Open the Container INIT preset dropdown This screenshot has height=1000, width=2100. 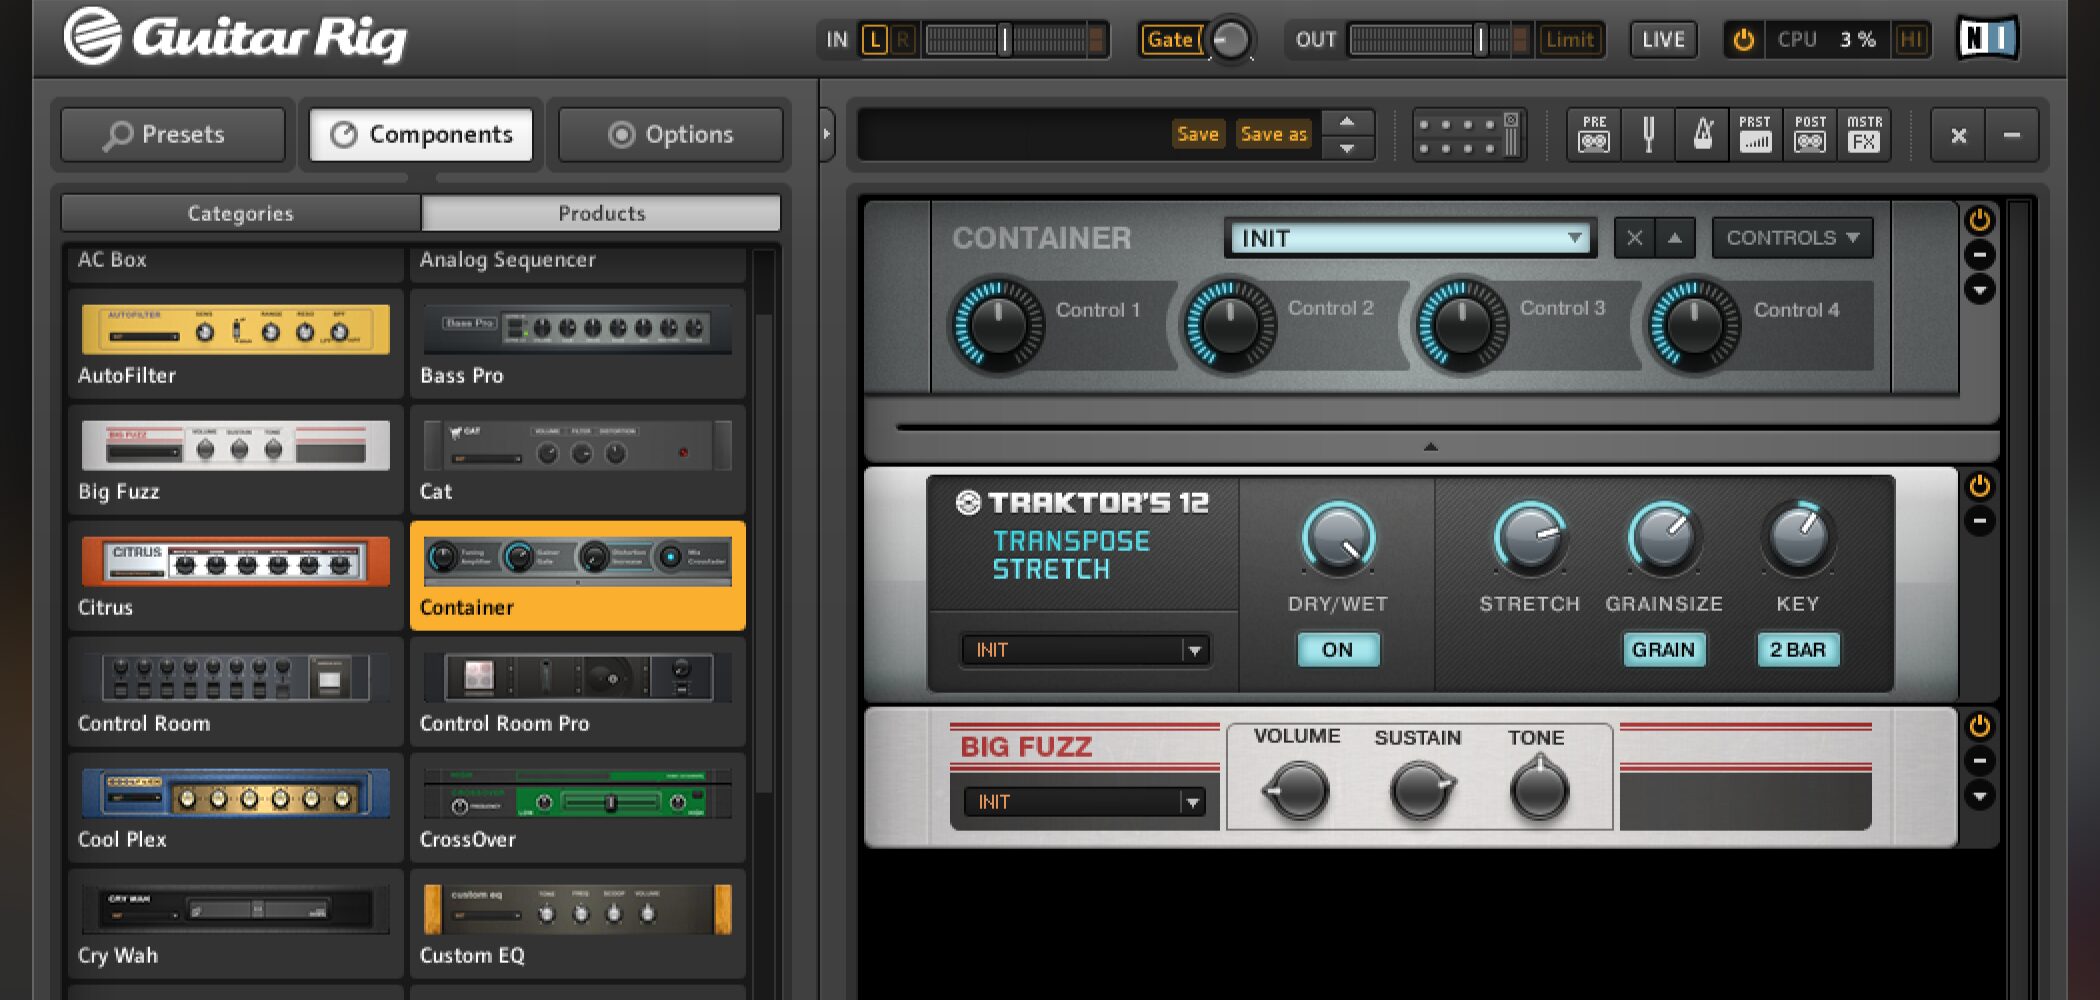point(1409,238)
